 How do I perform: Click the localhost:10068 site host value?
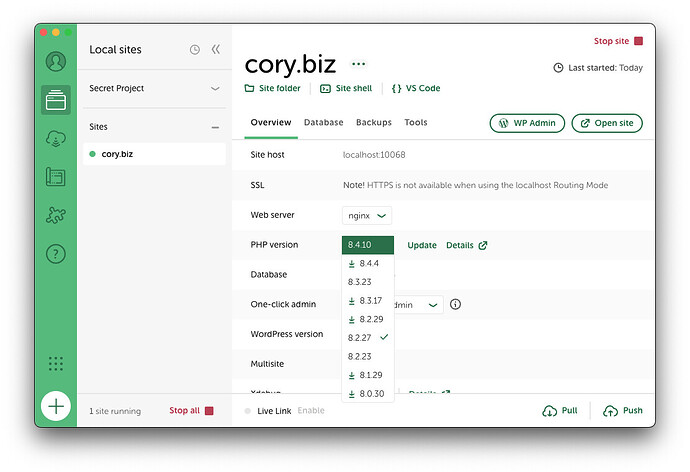click(374, 155)
